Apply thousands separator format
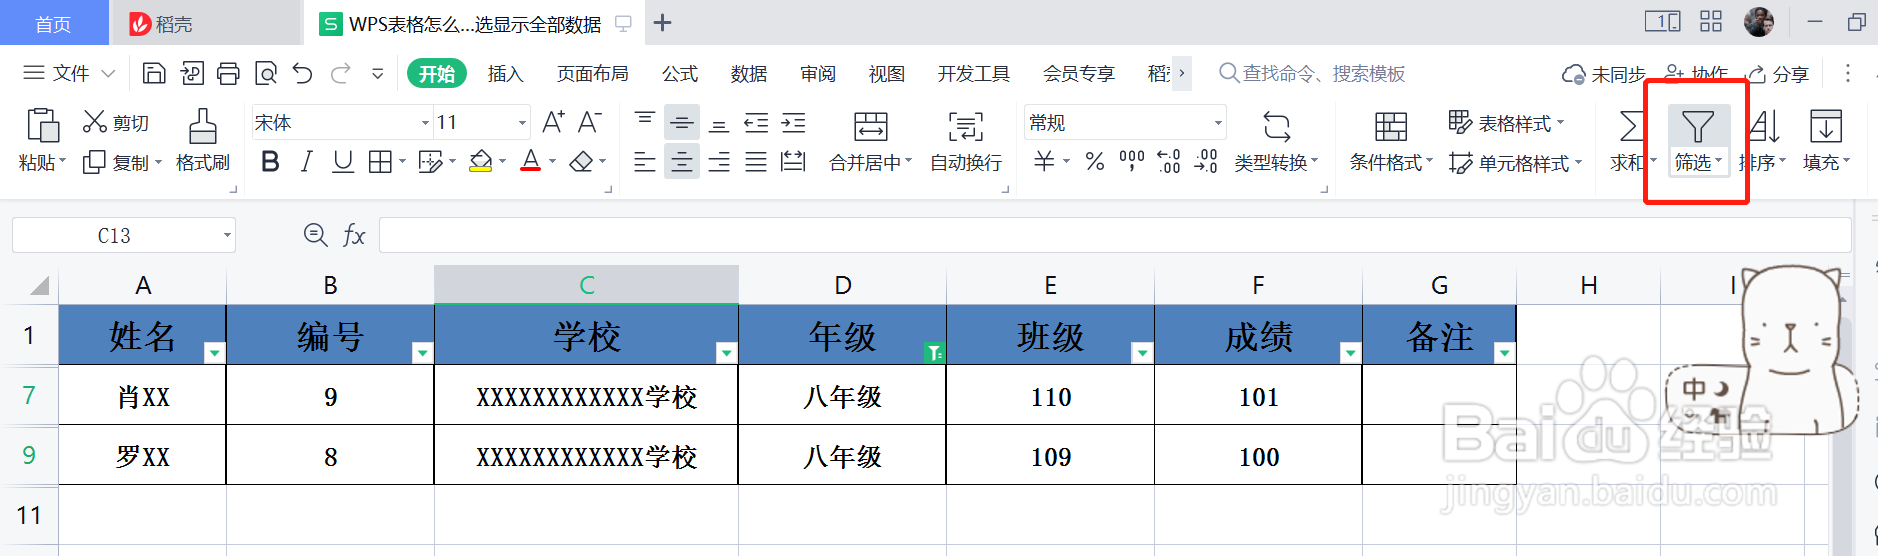 [1132, 161]
